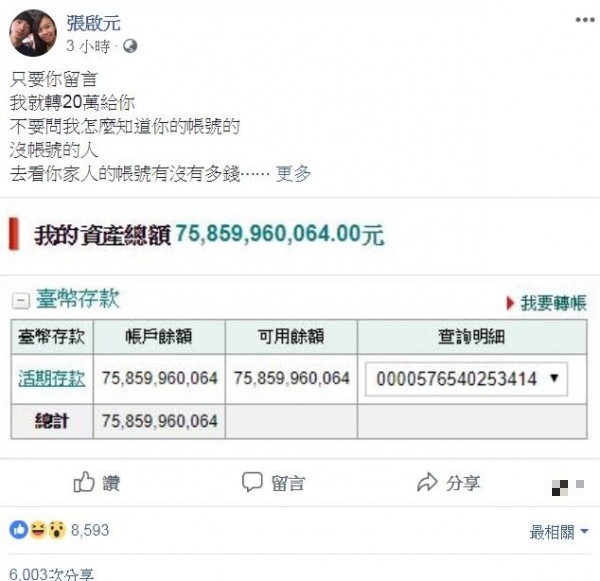This screenshot has width=600, height=581.
Task: Click the speech bubble 留言 comment icon
Action: click(x=252, y=482)
